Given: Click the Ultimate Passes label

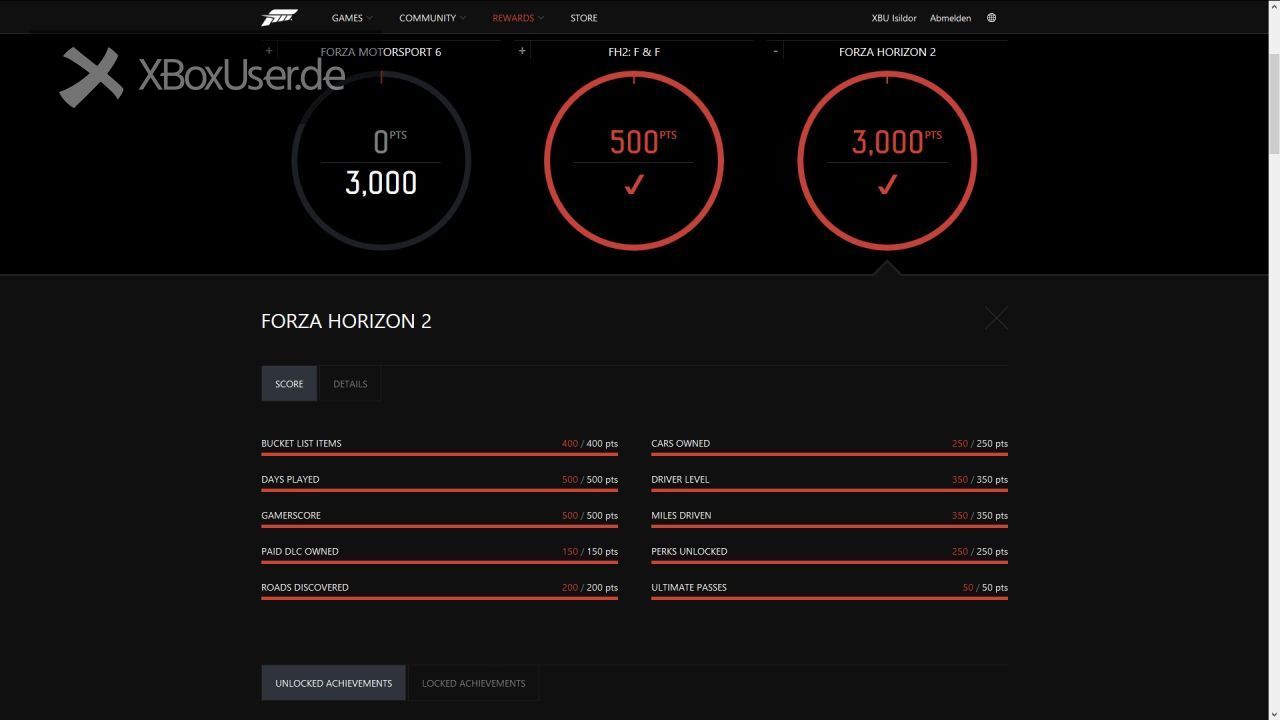Looking at the screenshot, I should point(689,587).
